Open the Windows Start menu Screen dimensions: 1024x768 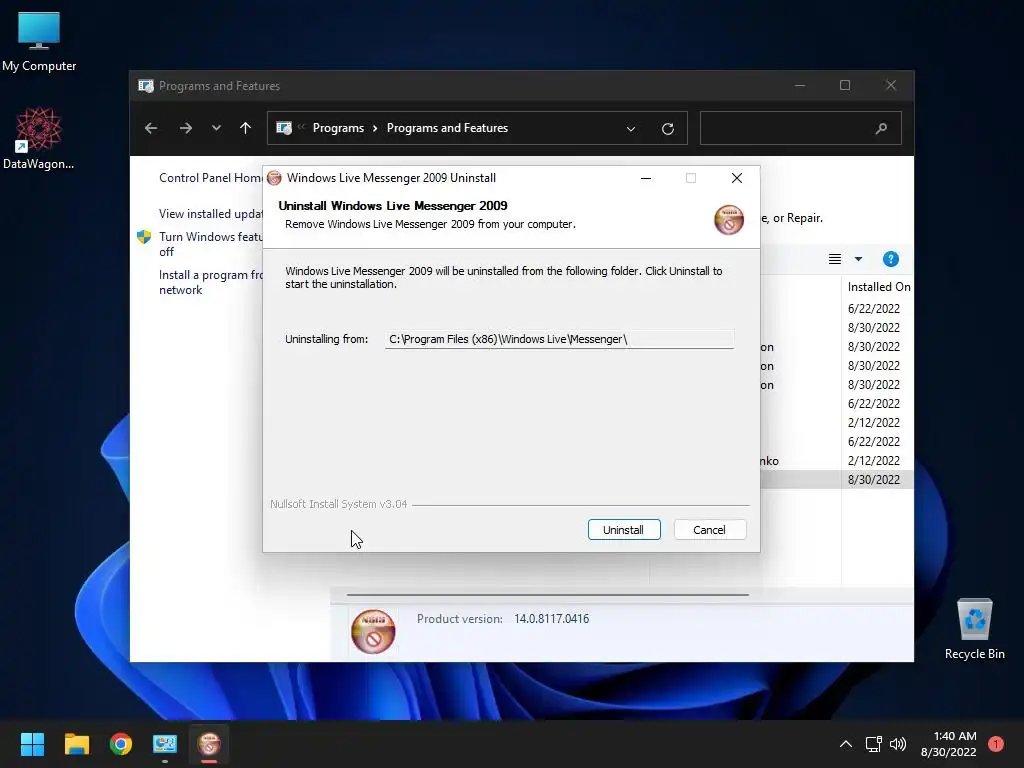tap(32, 744)
